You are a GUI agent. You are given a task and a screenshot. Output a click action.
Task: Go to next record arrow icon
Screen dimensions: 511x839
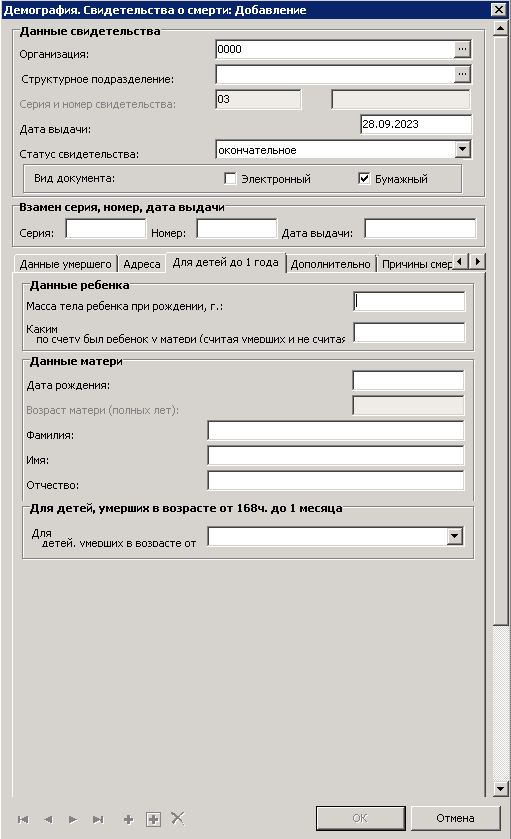click(73, 819)
